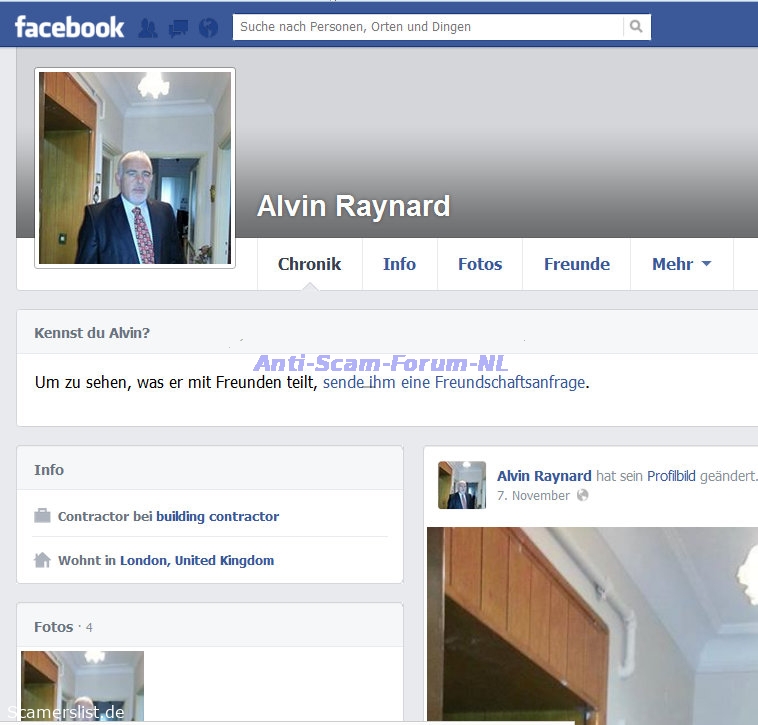Click the send friend request link
The width and height of the screenshot is (758, 725).
coord(454,382)
